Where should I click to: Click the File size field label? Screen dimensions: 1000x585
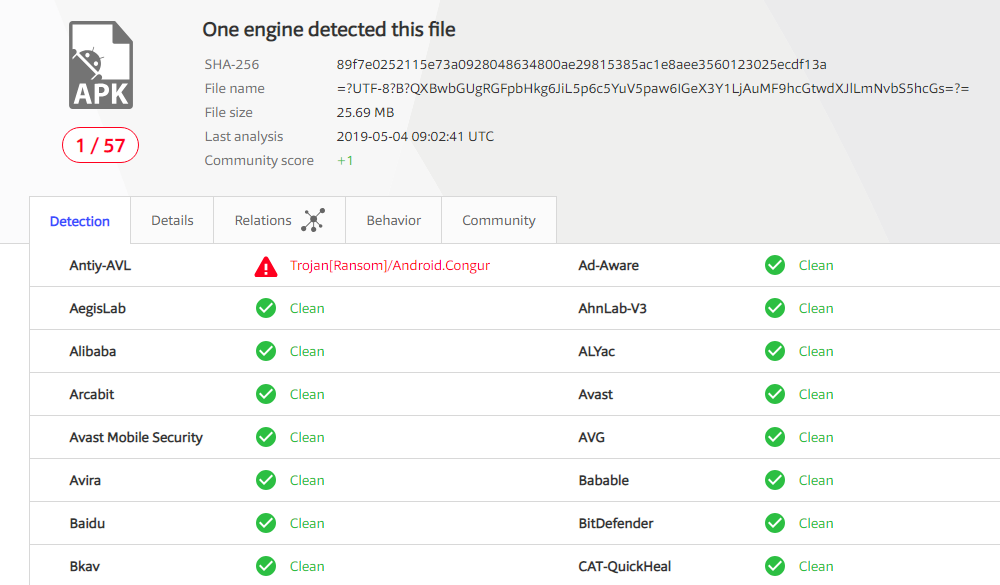(228, 112)
